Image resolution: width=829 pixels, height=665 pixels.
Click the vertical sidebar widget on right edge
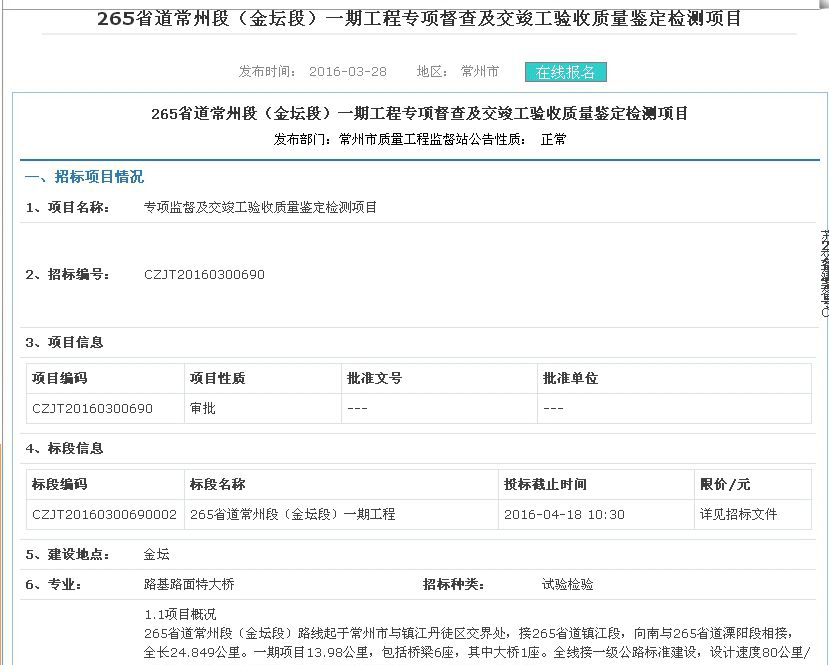point(823,274)
